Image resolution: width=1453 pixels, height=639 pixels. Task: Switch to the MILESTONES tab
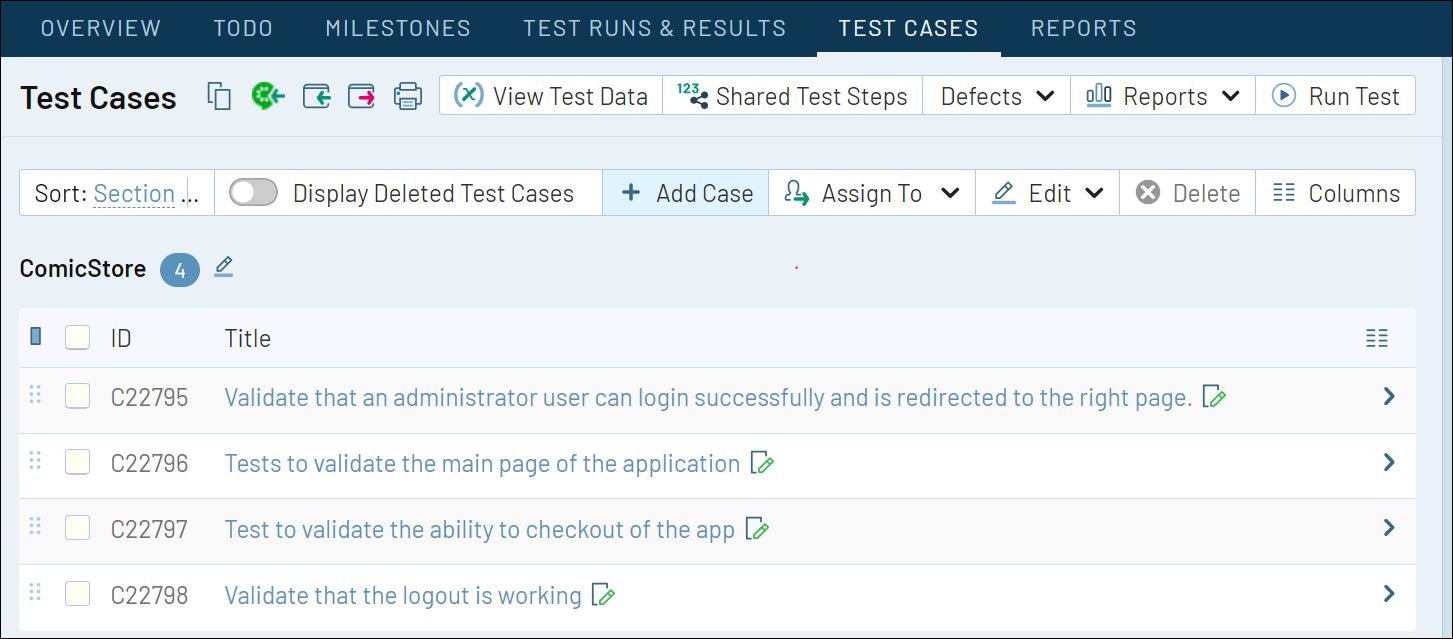point(397,28)
